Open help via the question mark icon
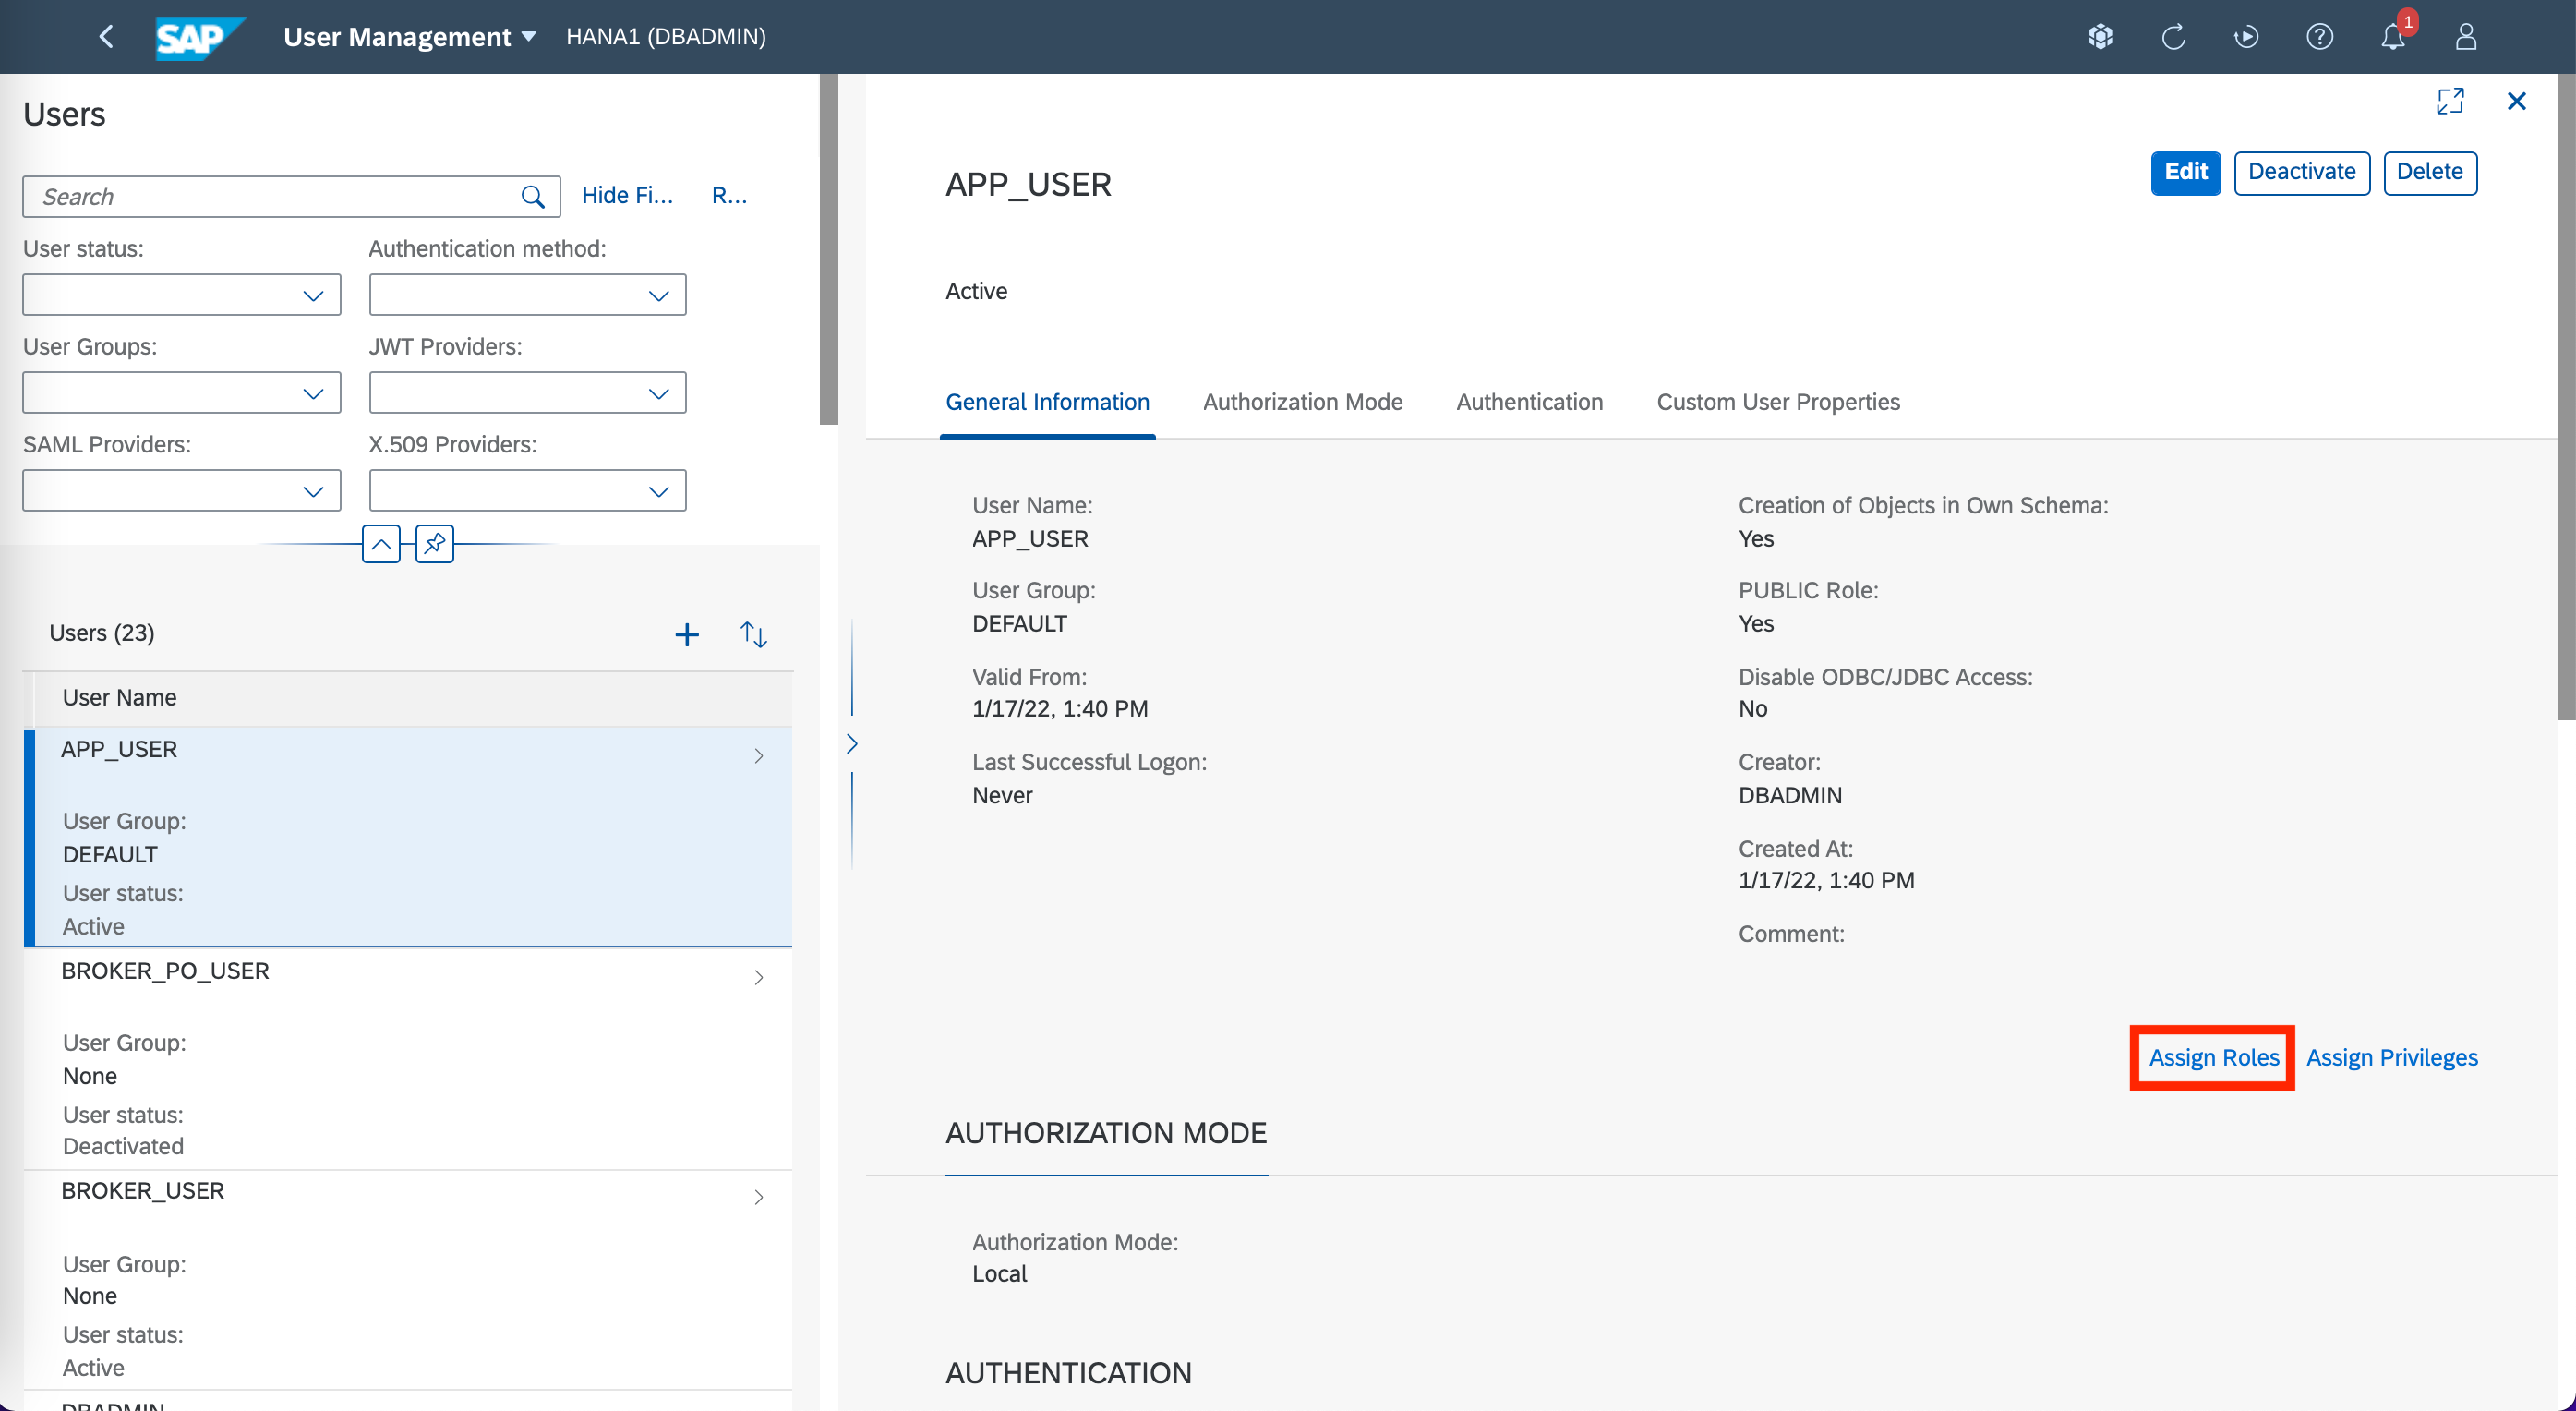The width and height of the screenshot is (2576, 1411). (2319, 37)
